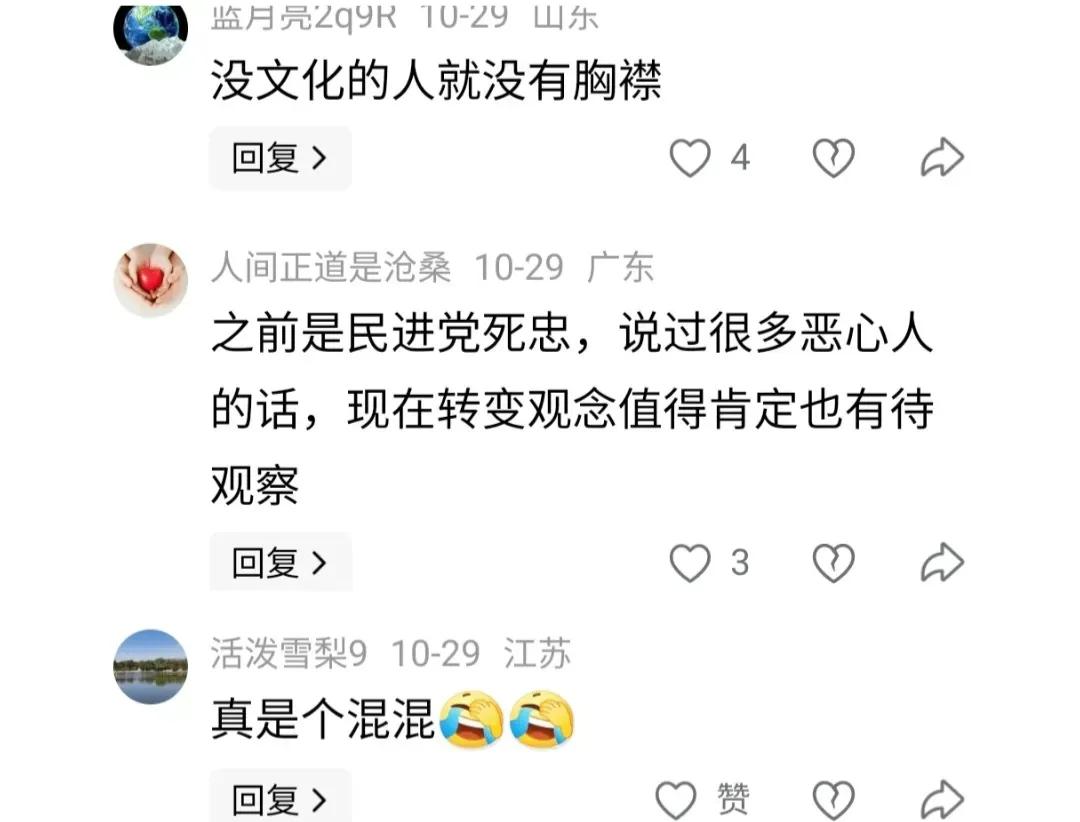Open the red heart avatar profile
Viewport: 1080px width, 822px height.
(x=150, y=280)
